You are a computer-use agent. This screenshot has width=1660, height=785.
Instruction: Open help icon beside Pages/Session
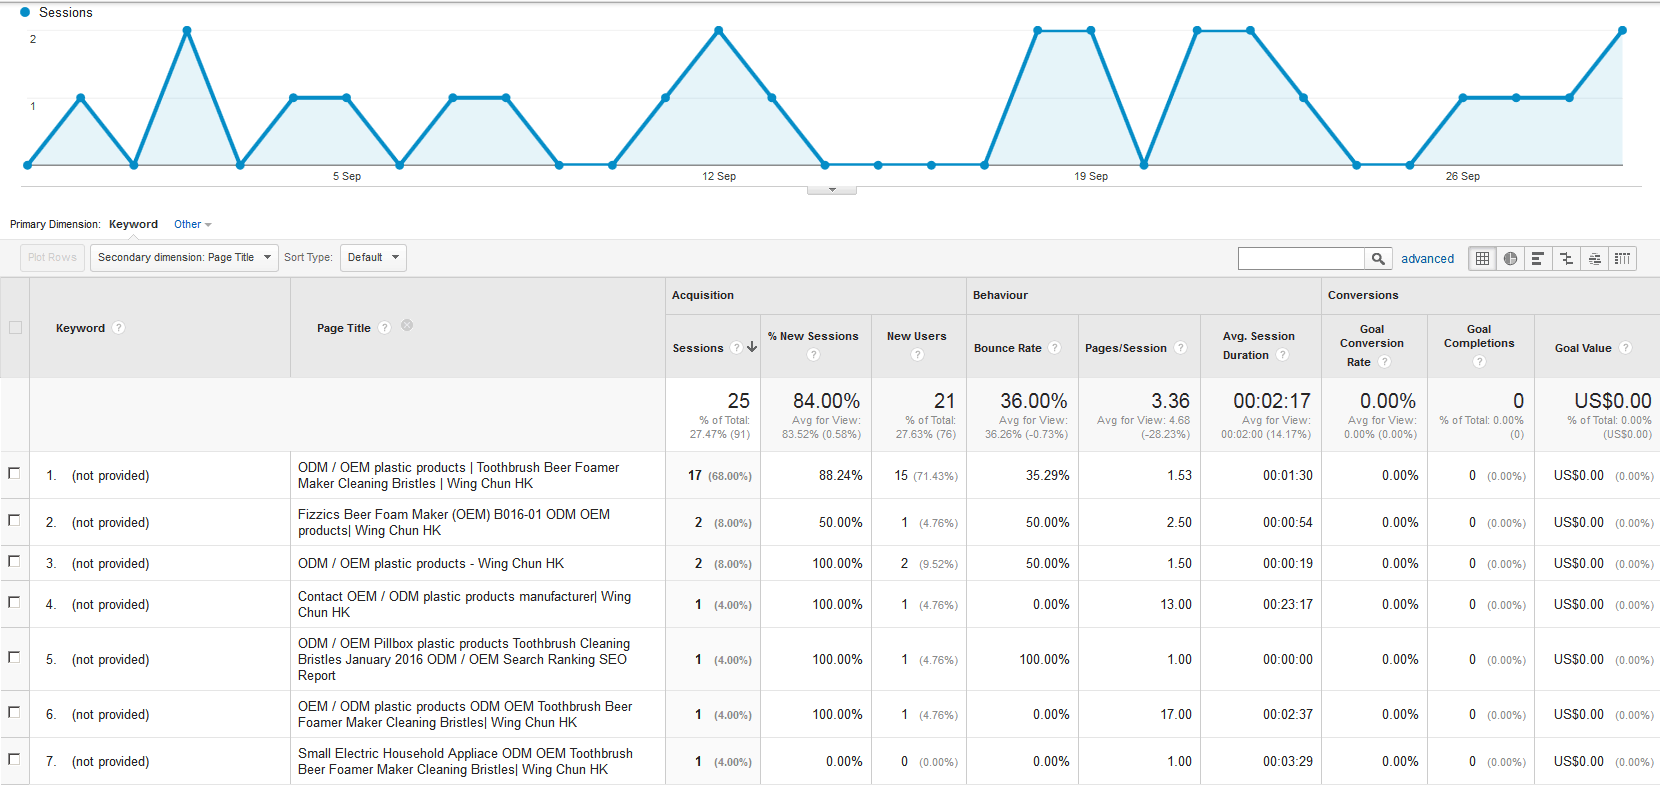[1180, 348]
